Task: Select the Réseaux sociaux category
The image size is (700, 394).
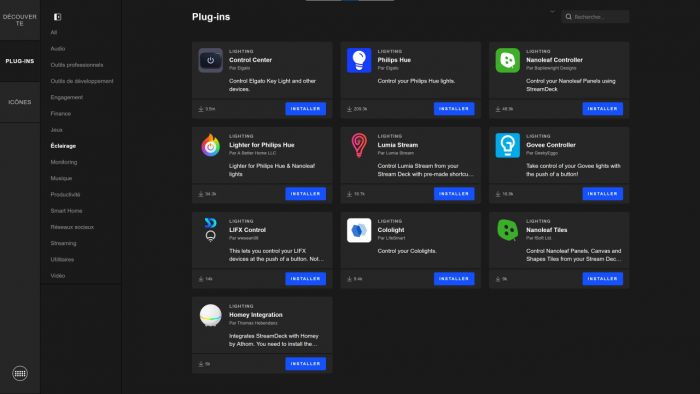Action: 72,227
